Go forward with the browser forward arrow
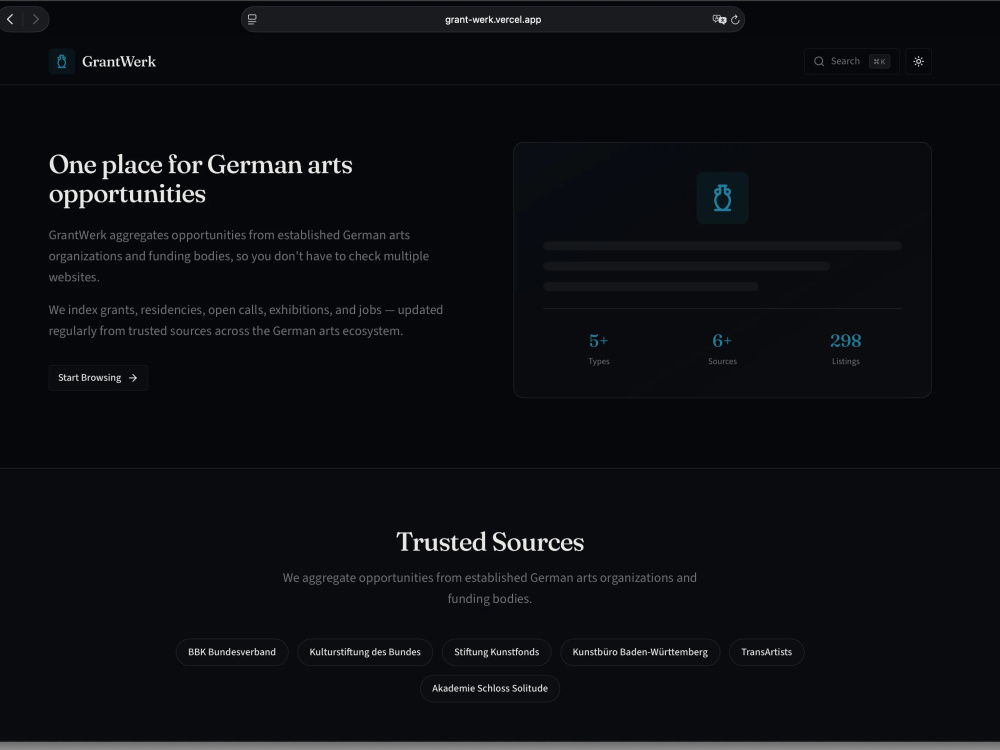 click(36, 20)
